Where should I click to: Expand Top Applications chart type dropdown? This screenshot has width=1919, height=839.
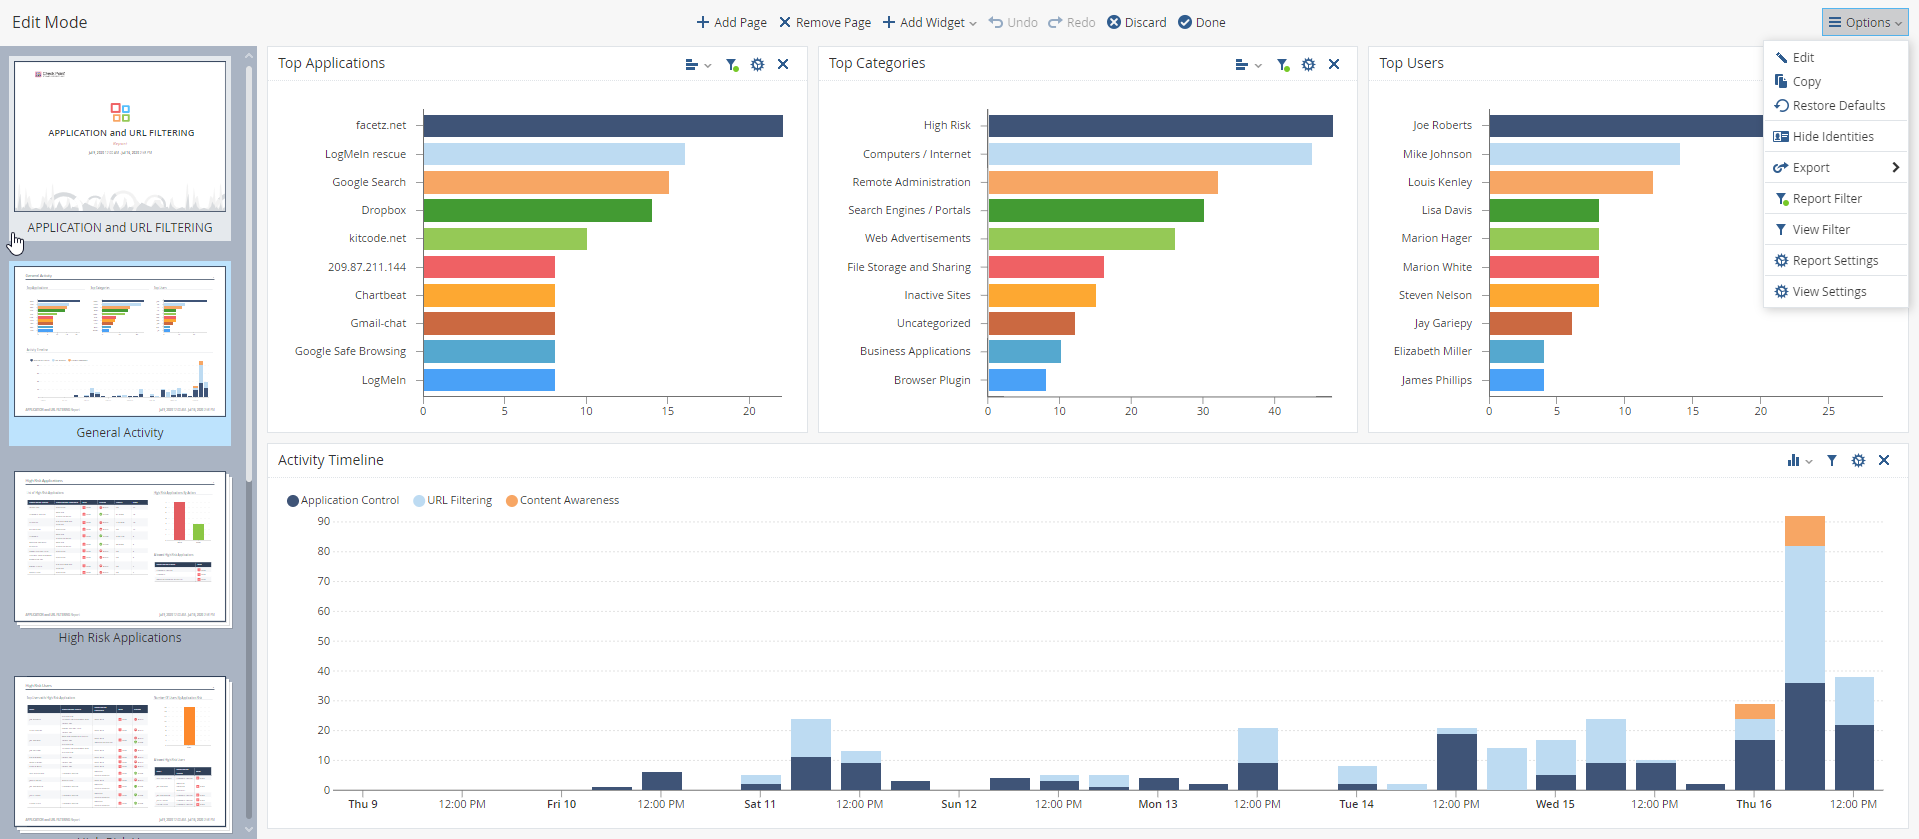[698, 64]
